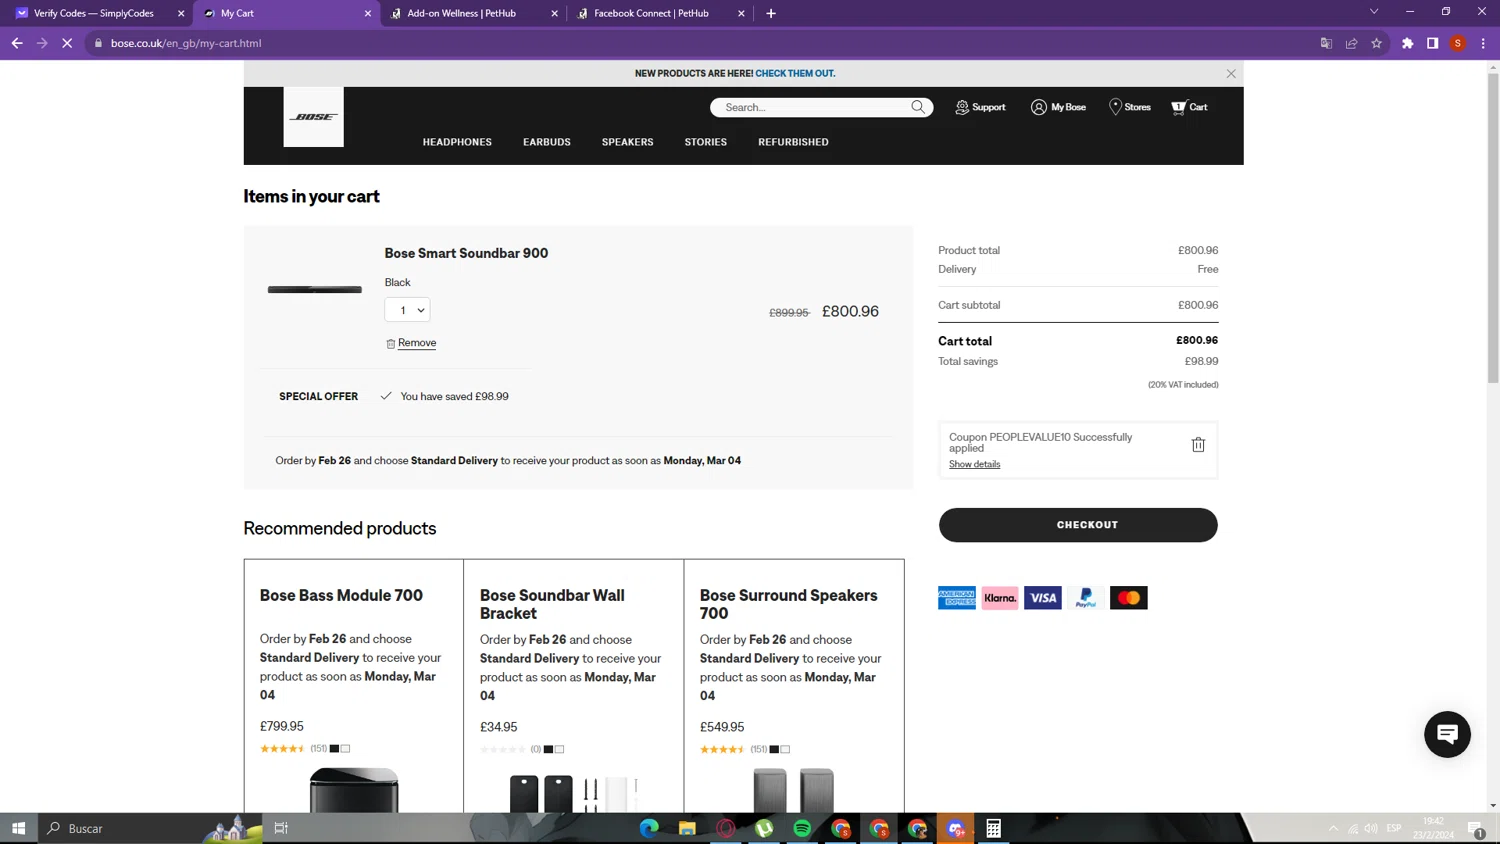Open the HEADPHONES menu

457,142
